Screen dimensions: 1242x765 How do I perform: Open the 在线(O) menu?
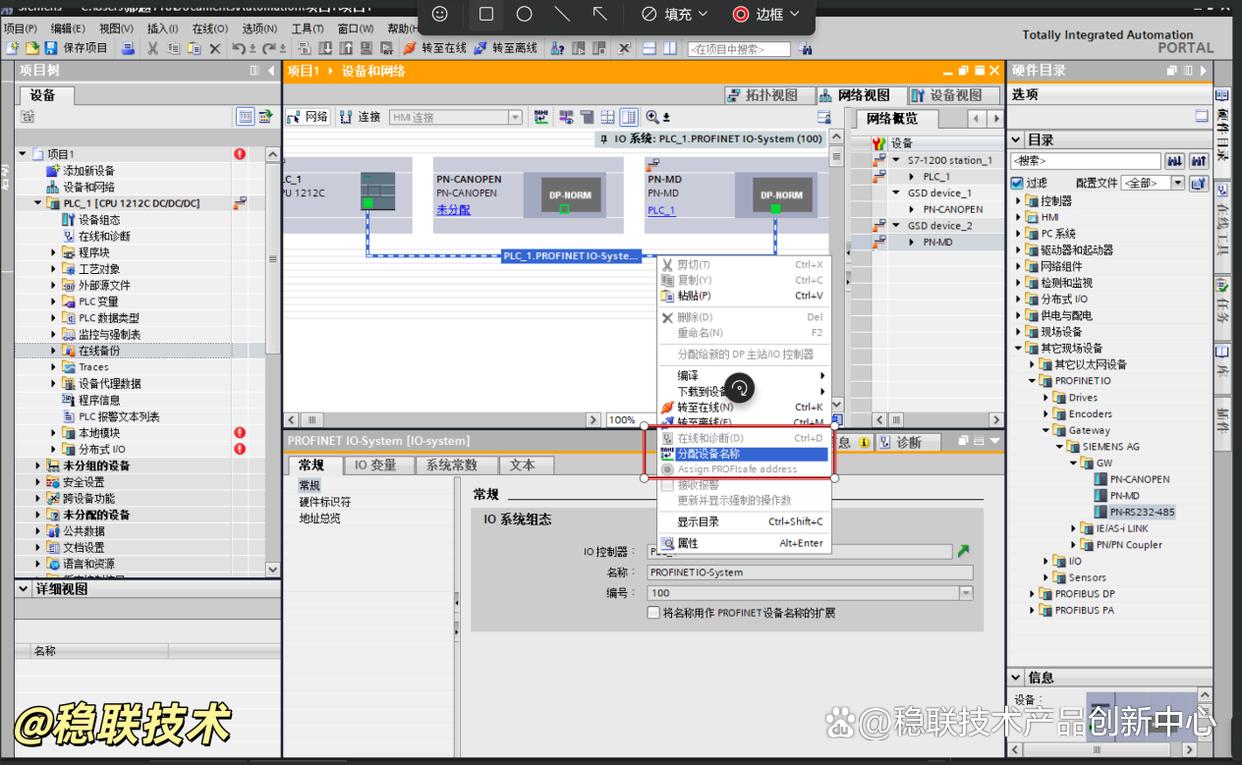tap(210, 28)
